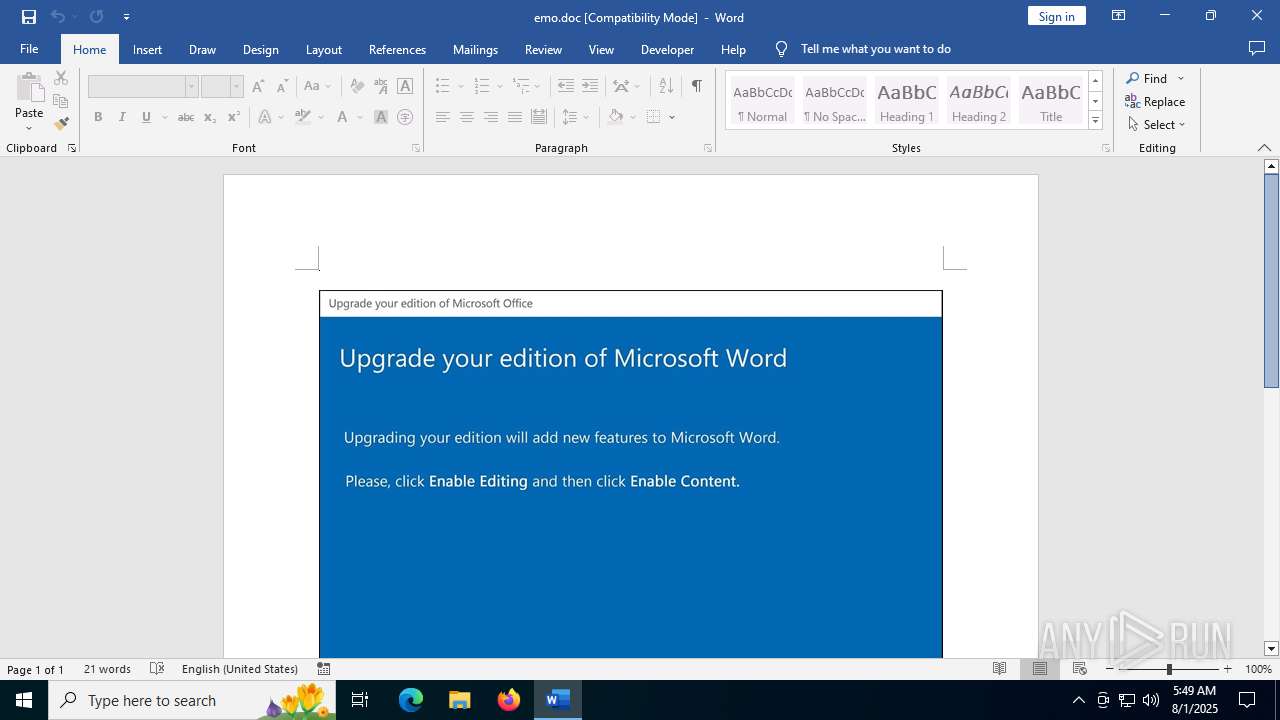Click the Copy icon in Clipboard group
The height and width of the screenshot is (720, 1280).
pyautogui.click(x=61, y=101)
